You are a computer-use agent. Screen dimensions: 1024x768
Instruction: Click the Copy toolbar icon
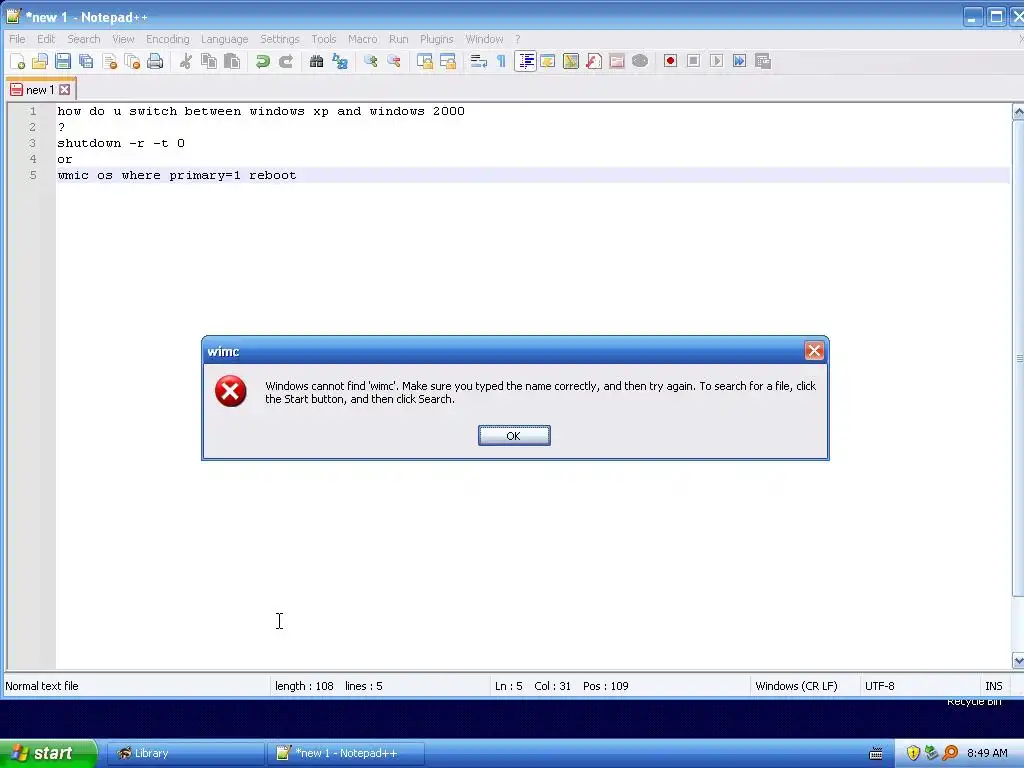209,61
